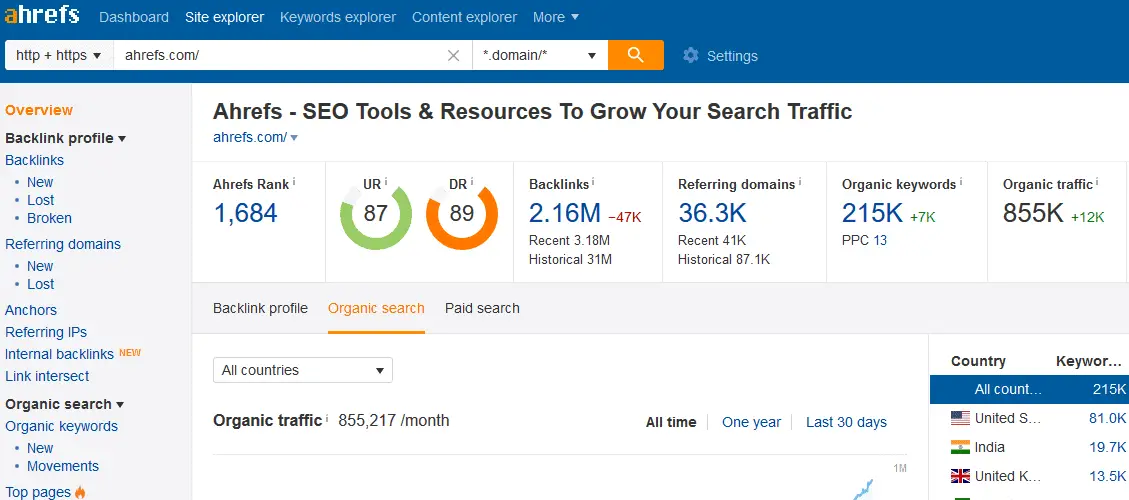
Task: Select the India row in the country table
Action: 1030,447
